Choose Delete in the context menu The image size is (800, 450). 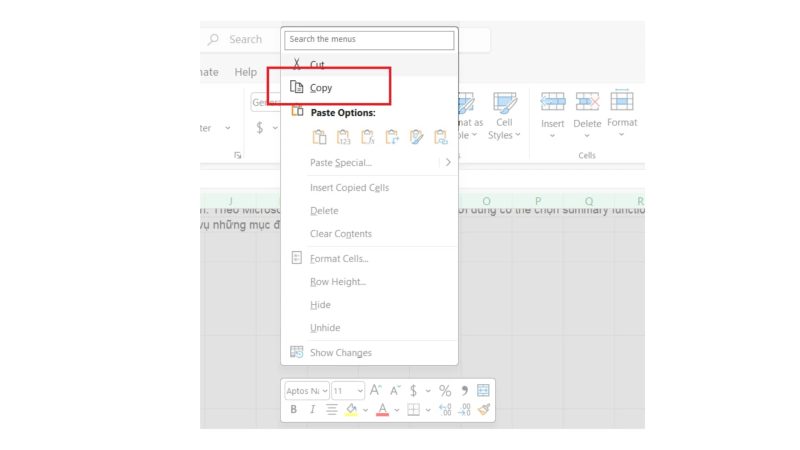pos(324,211)
